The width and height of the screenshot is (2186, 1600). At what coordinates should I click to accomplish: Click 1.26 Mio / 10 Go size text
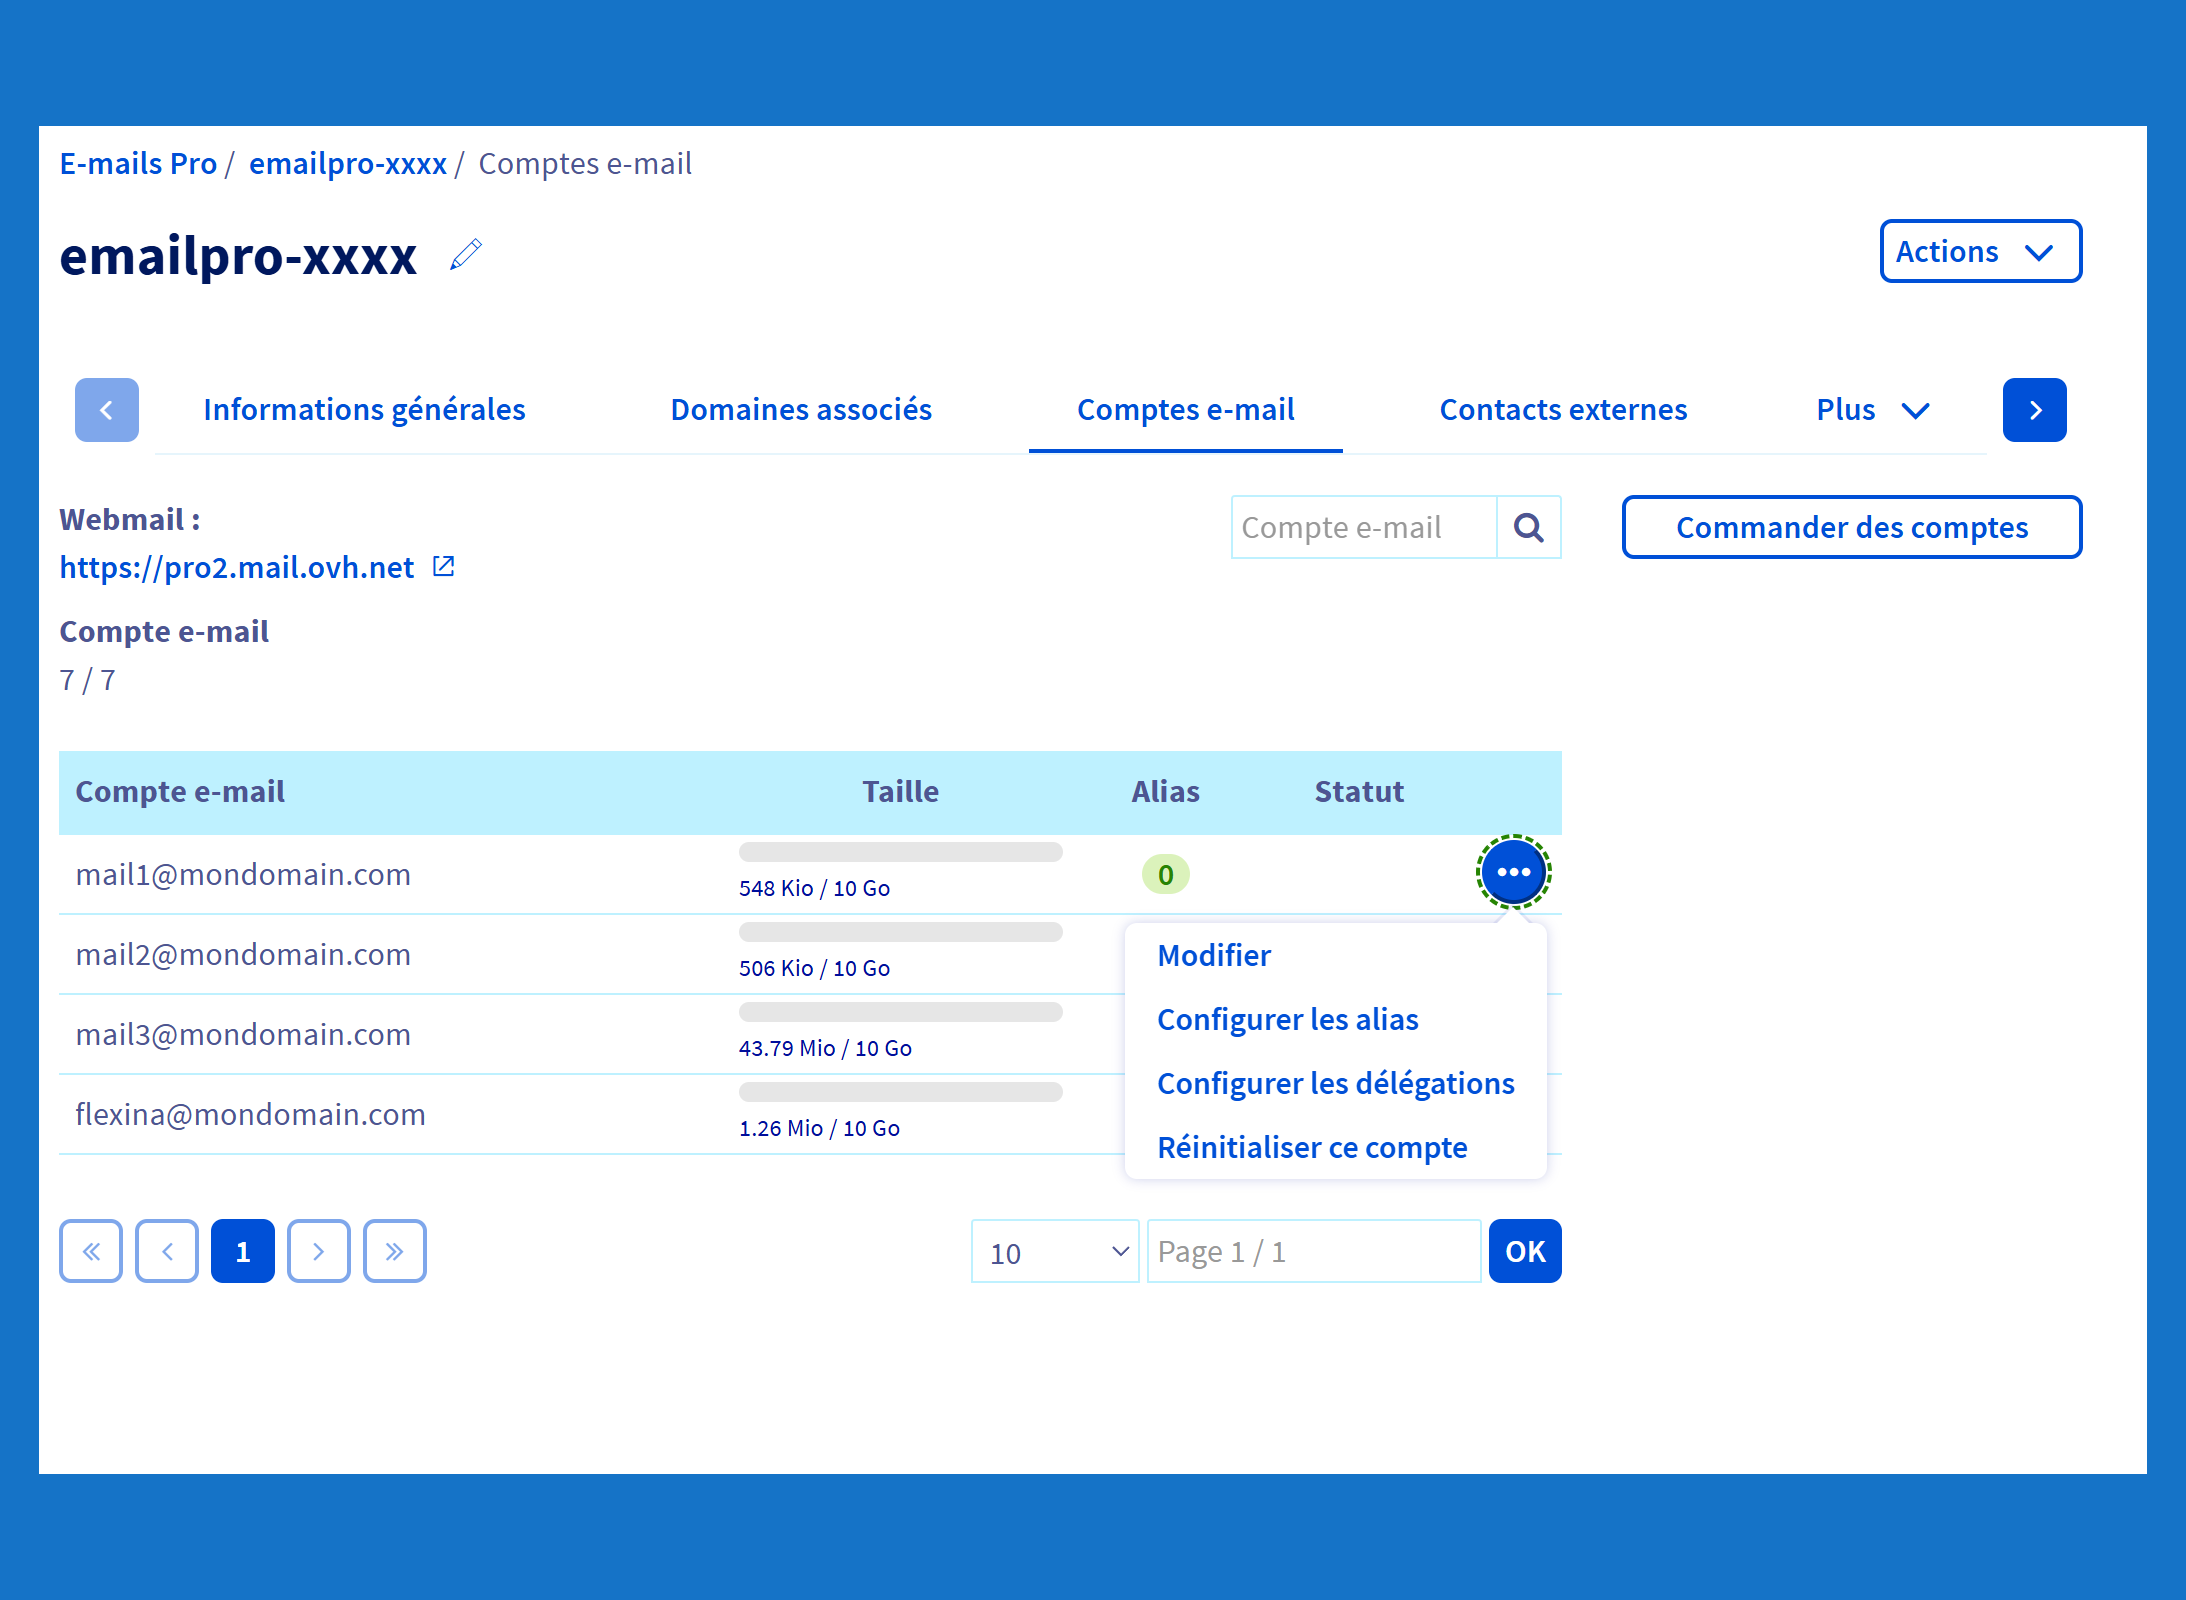819,1128
